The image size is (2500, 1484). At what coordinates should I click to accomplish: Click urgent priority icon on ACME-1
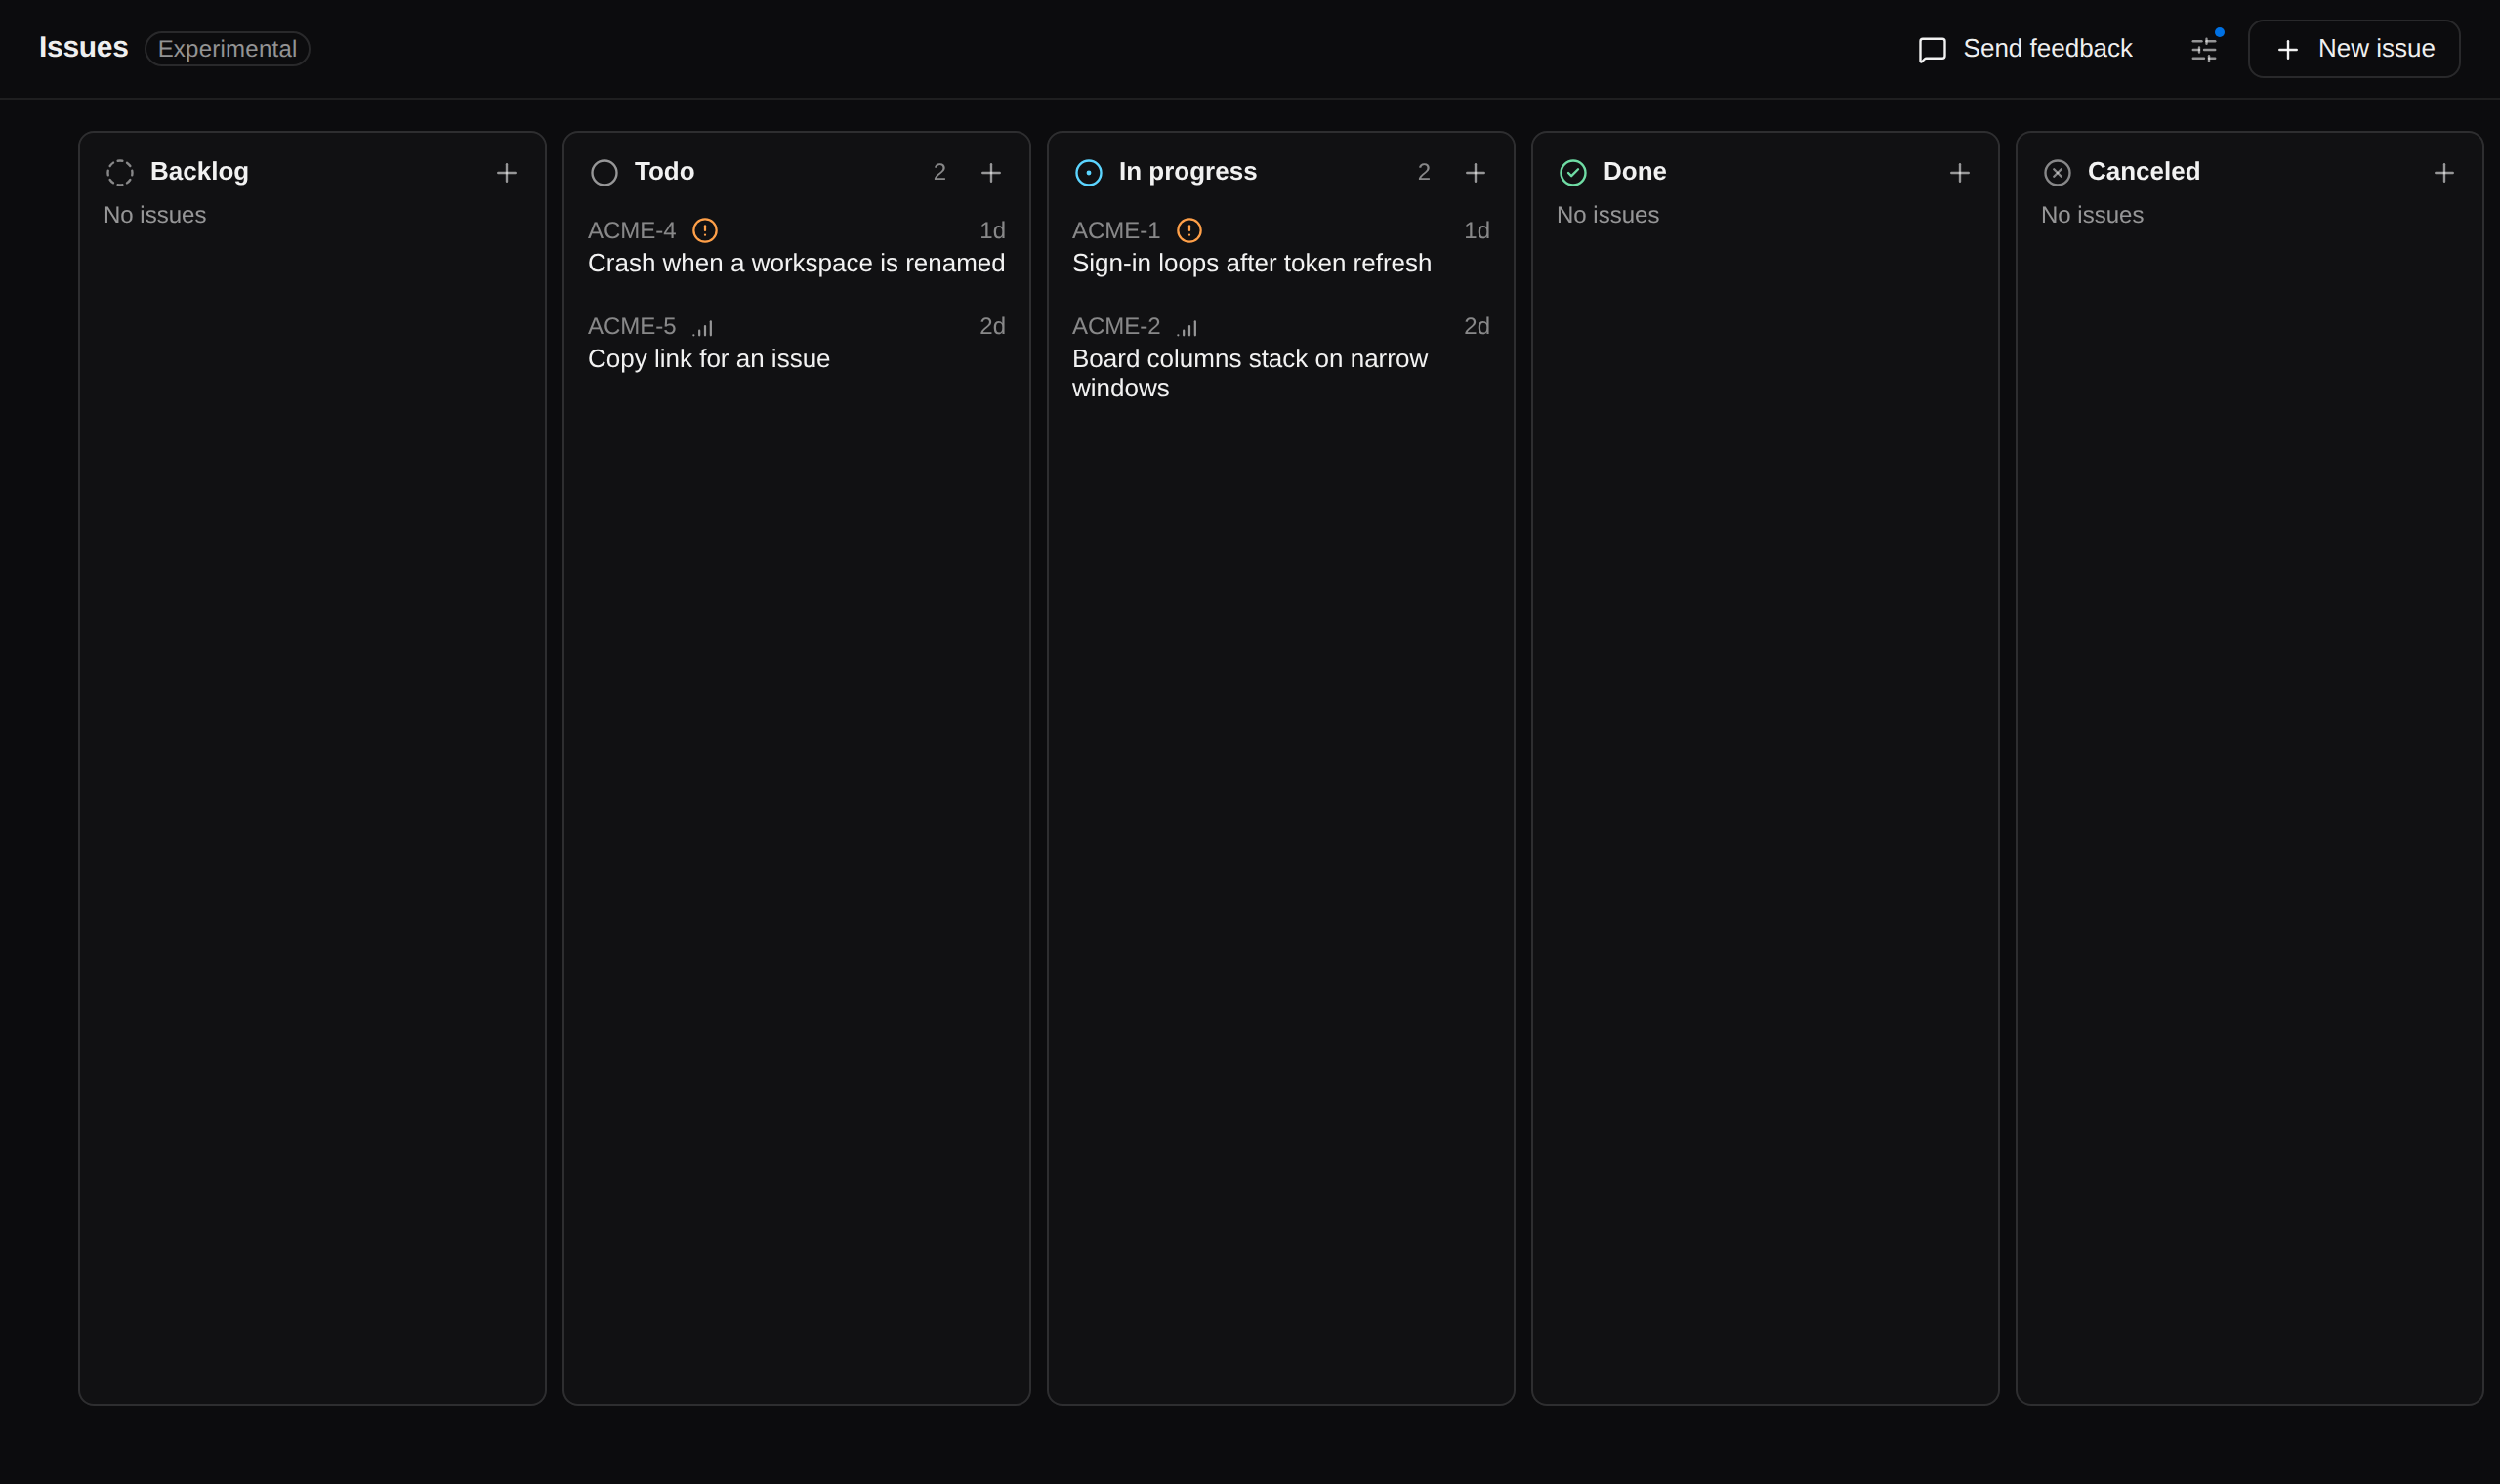[1189, 231]
